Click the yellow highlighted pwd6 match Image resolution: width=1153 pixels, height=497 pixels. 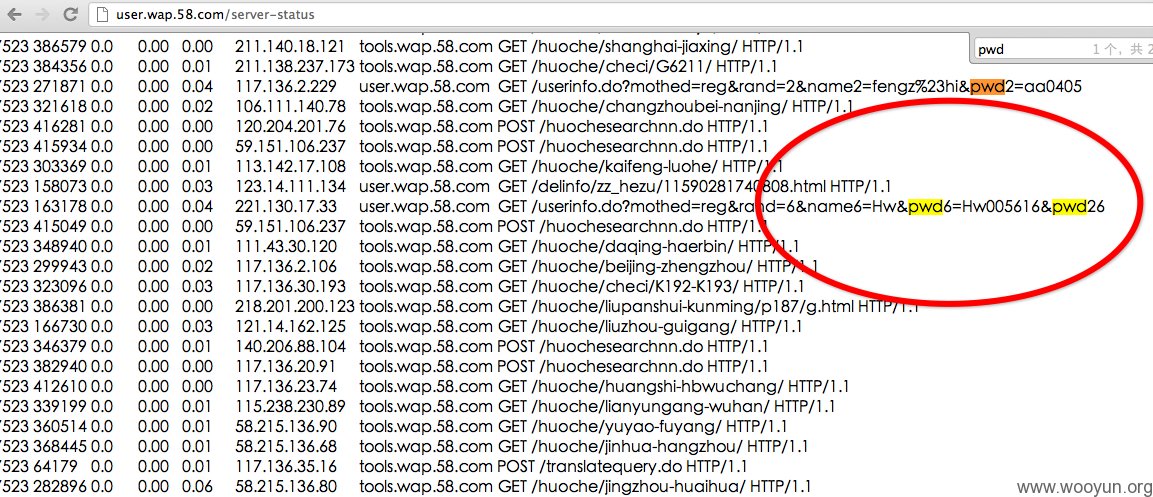click(925, 207)
